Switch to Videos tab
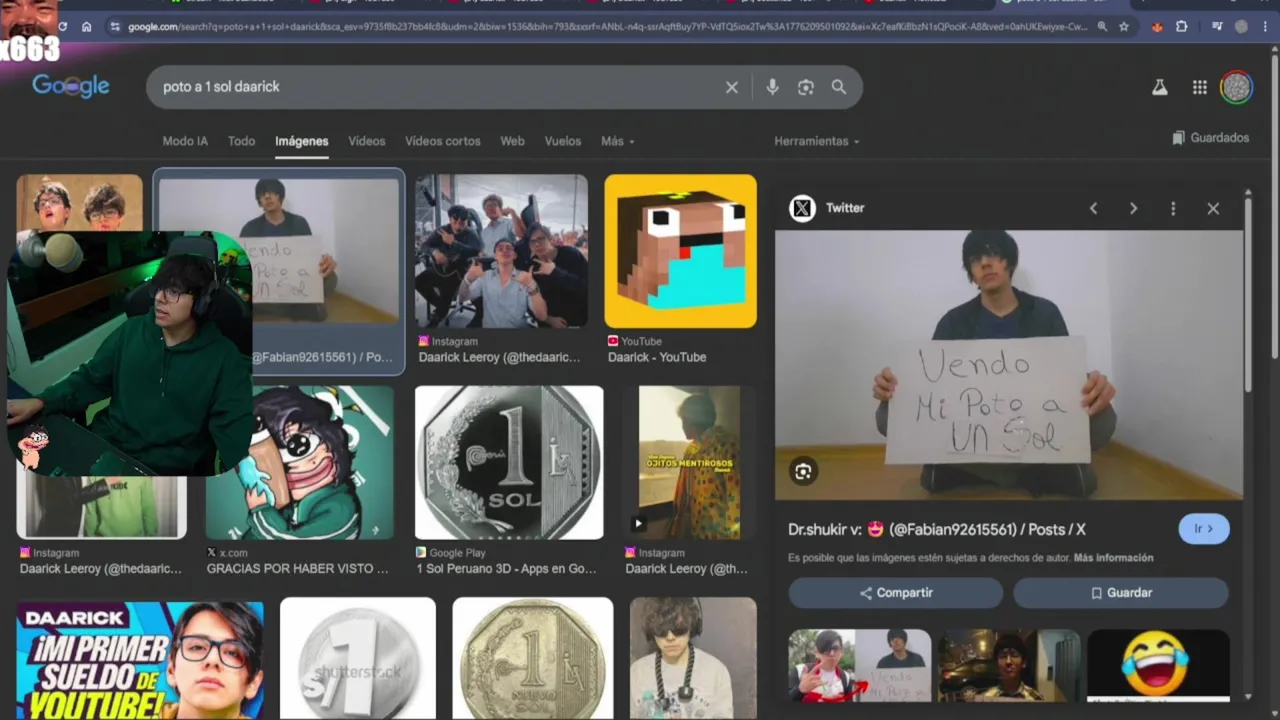 click(x=367, y=141)
